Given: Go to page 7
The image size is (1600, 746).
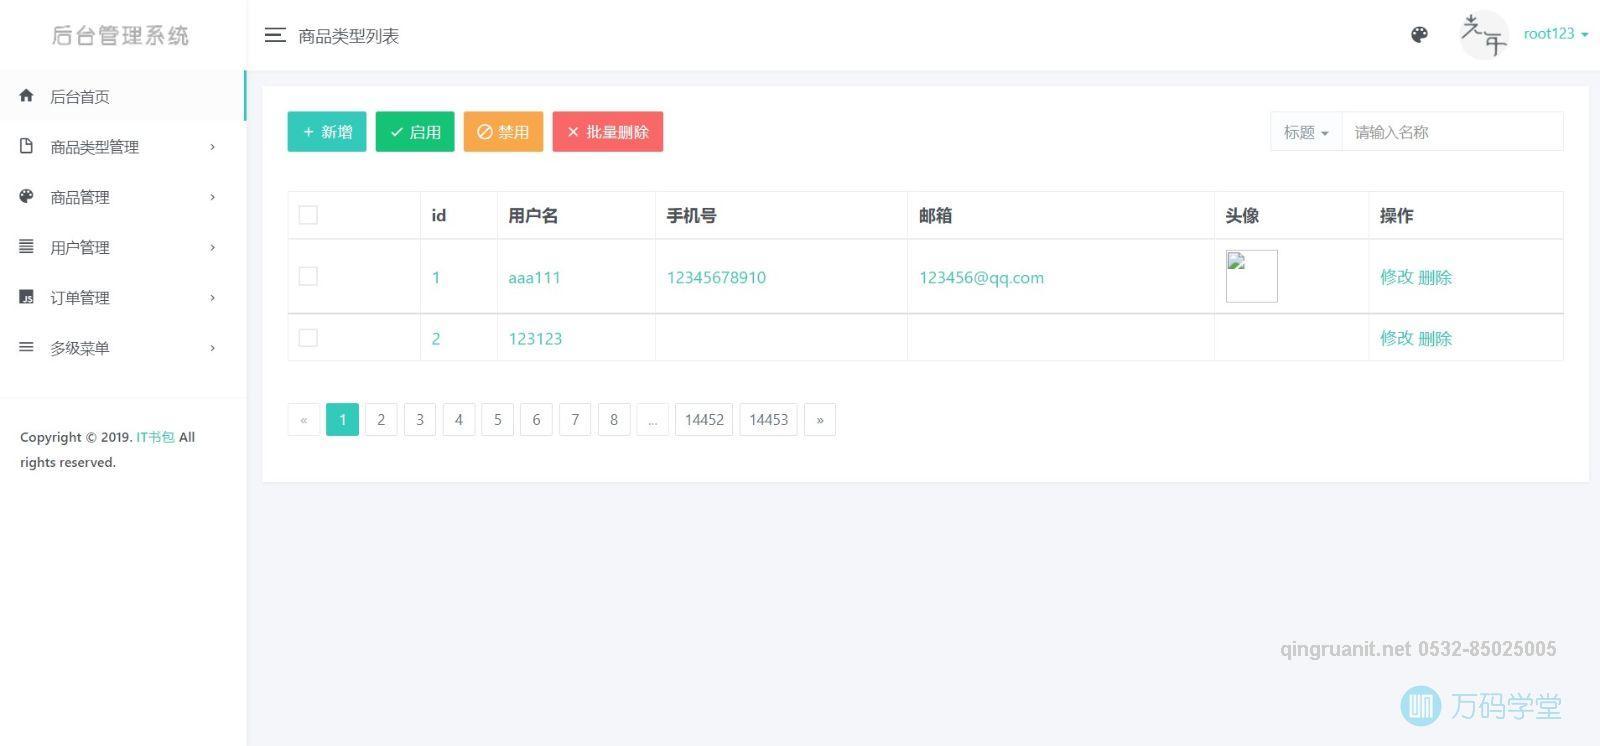Looking at the screenshot, I should click(575, 420).
